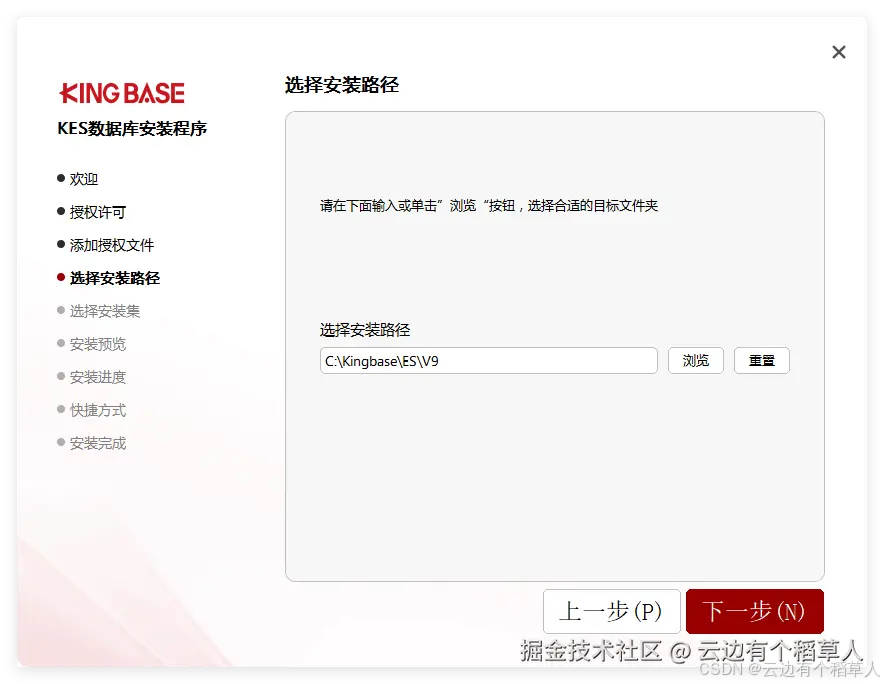Click the 重置 reset button
884x684 pixels.
pyautogui.click(x=762, y=360)
